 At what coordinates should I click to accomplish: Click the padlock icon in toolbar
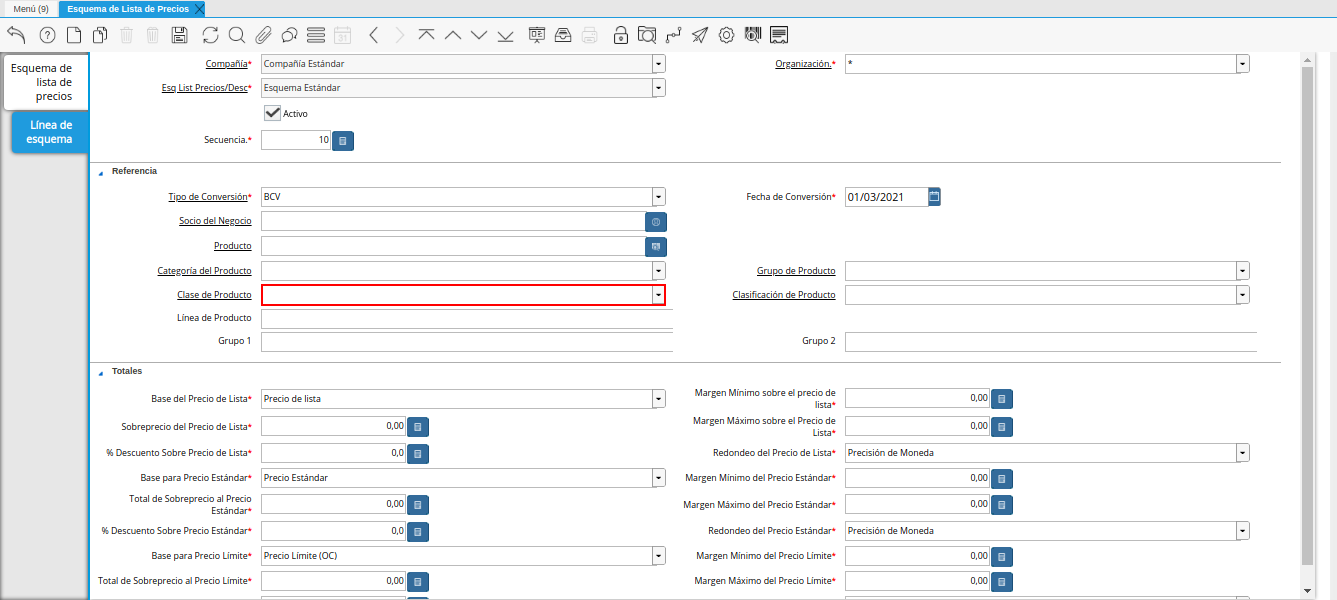621,35
